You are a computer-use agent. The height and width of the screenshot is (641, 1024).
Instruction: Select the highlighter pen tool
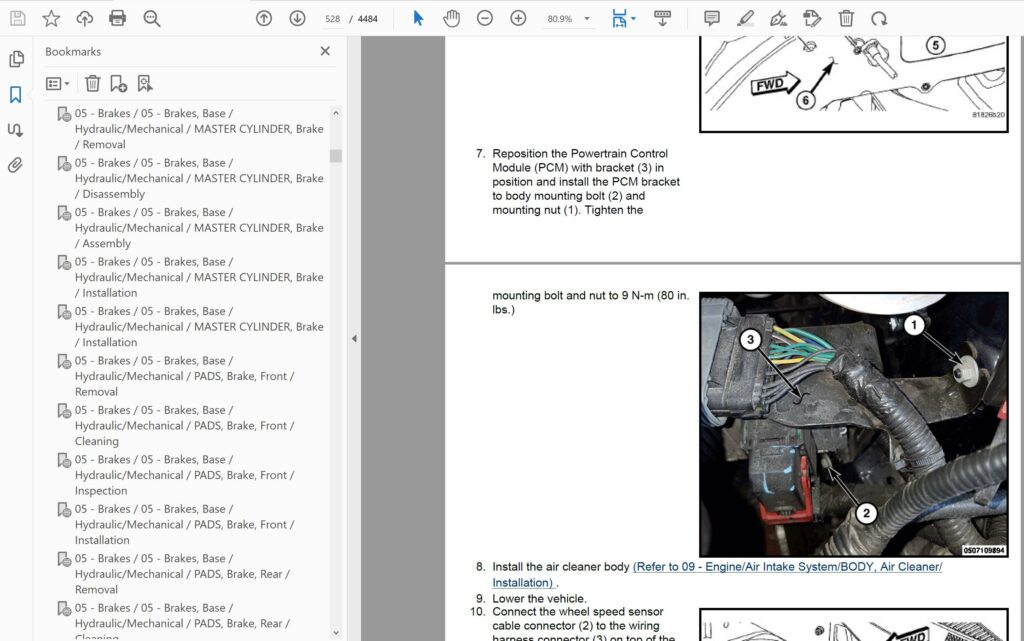coord(745,18)
